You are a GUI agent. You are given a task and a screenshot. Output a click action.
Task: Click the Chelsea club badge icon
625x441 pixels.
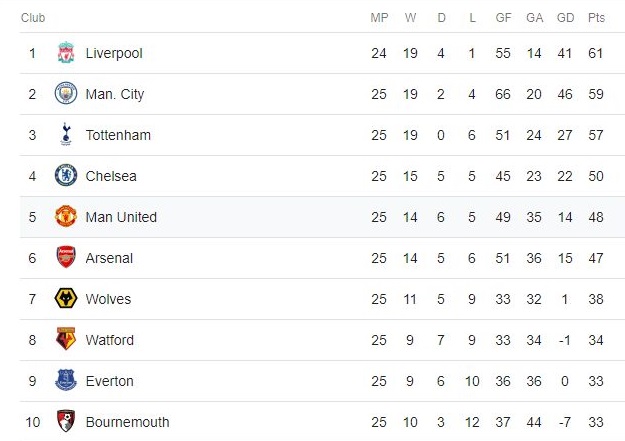coord(66,176)
